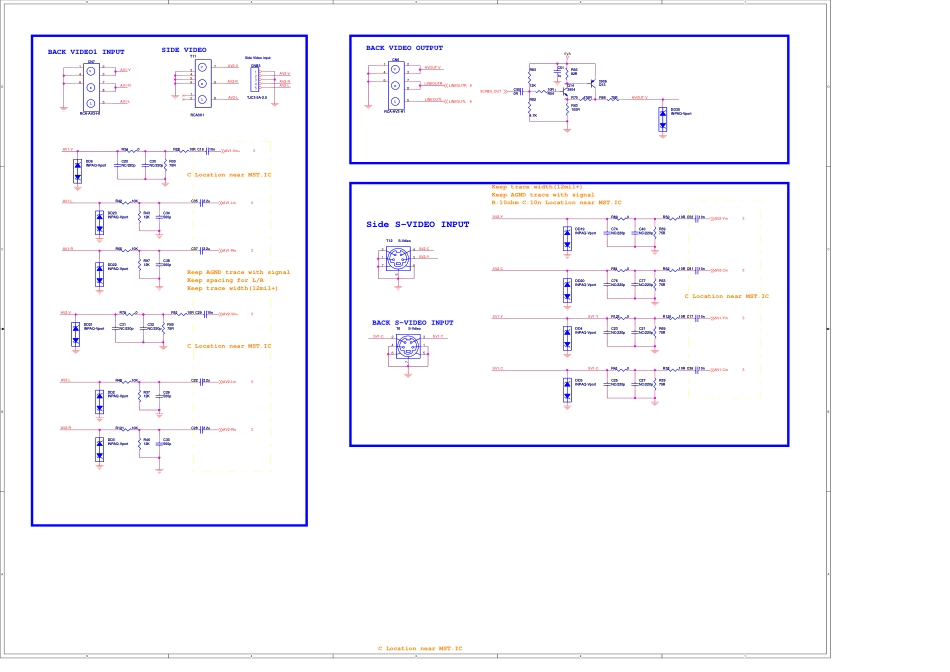Click the SIDE VIDEO section heading
The height and width of the screenshot is (672, 950).
tap(184, 49)
